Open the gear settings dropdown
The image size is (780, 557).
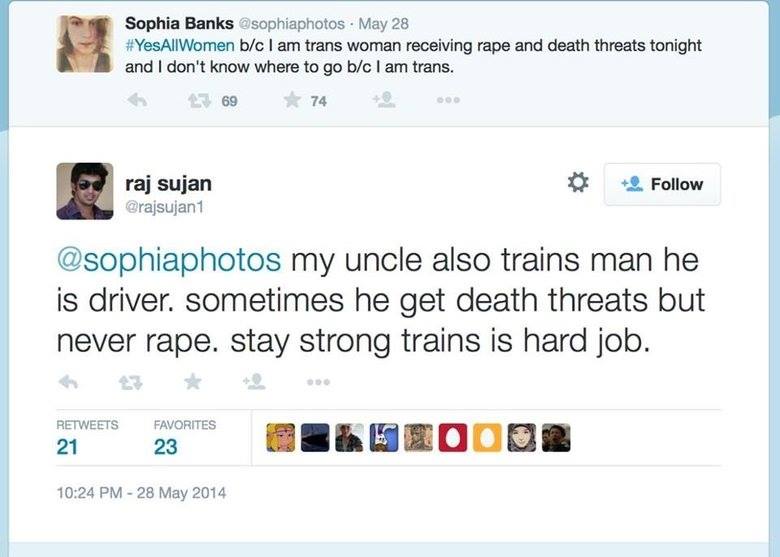577,183
